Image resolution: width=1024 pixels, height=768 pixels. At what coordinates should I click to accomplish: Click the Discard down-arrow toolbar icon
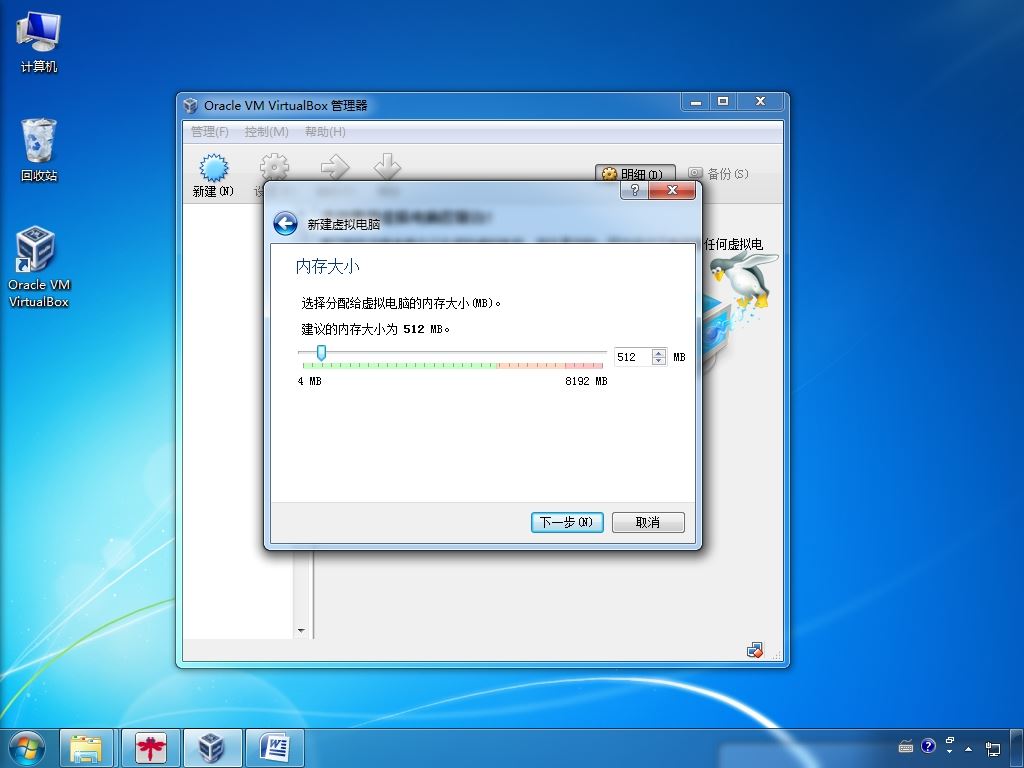tap(387, 167)
